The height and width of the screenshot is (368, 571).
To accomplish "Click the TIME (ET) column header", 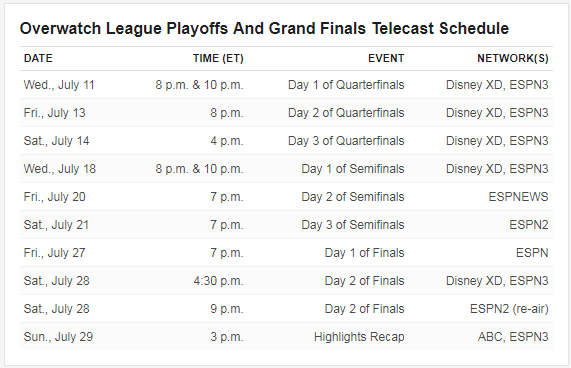I will click(218, 58).
